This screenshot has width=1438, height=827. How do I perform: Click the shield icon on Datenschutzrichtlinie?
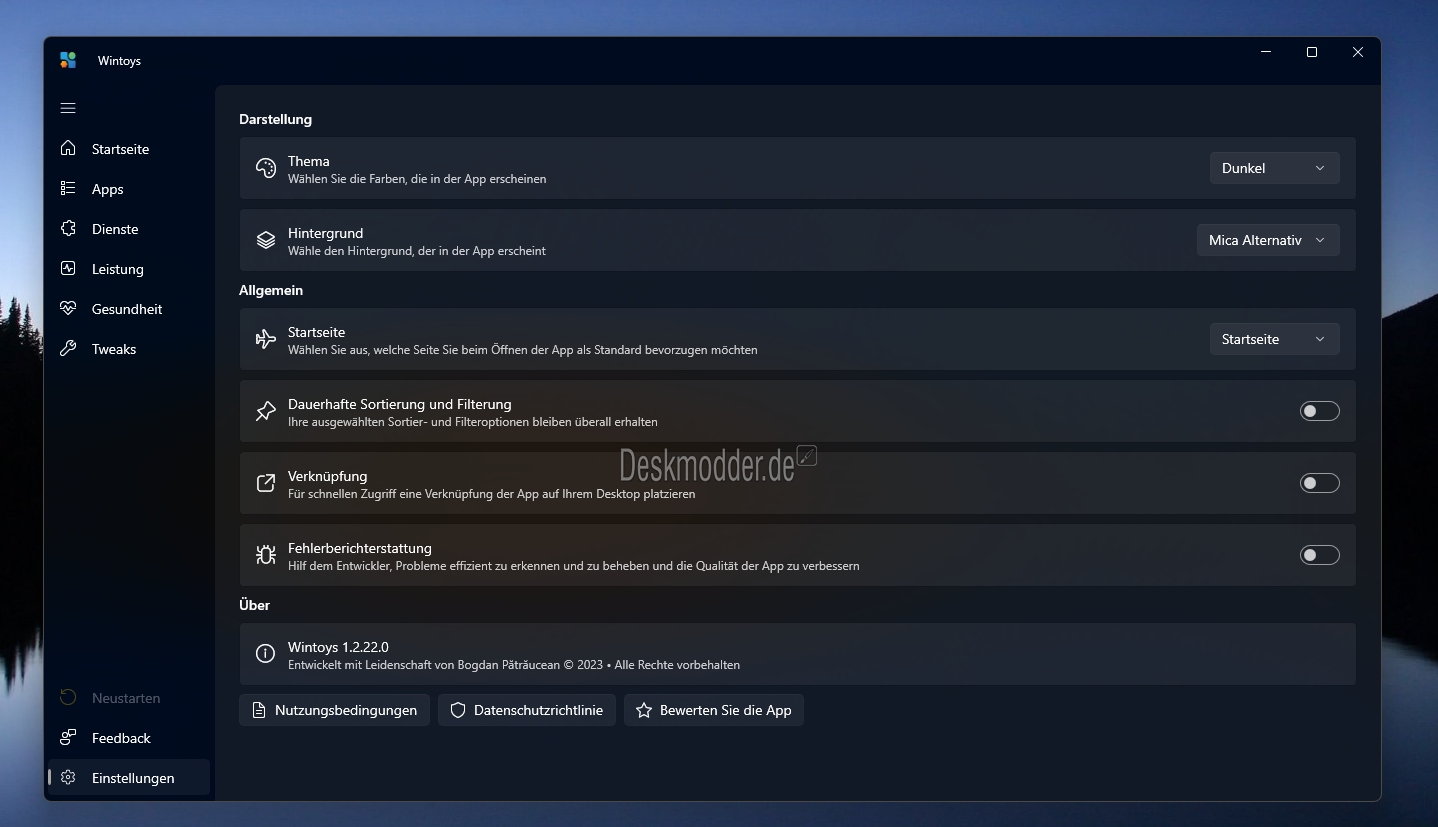(458, 710)
